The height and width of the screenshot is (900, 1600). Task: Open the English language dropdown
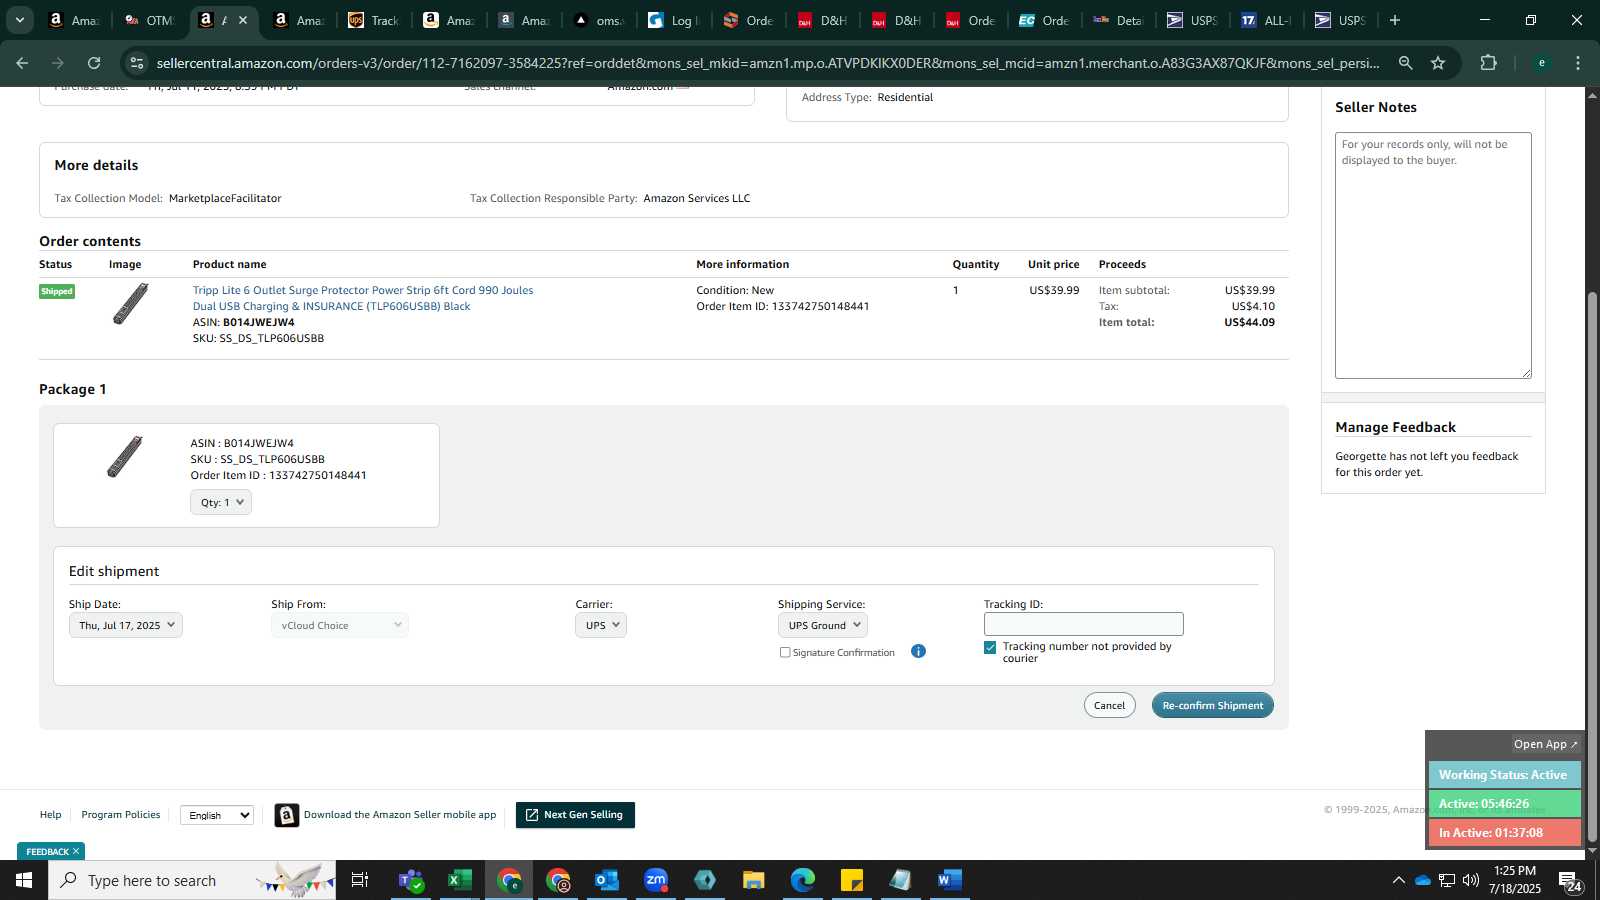point(217,815)
